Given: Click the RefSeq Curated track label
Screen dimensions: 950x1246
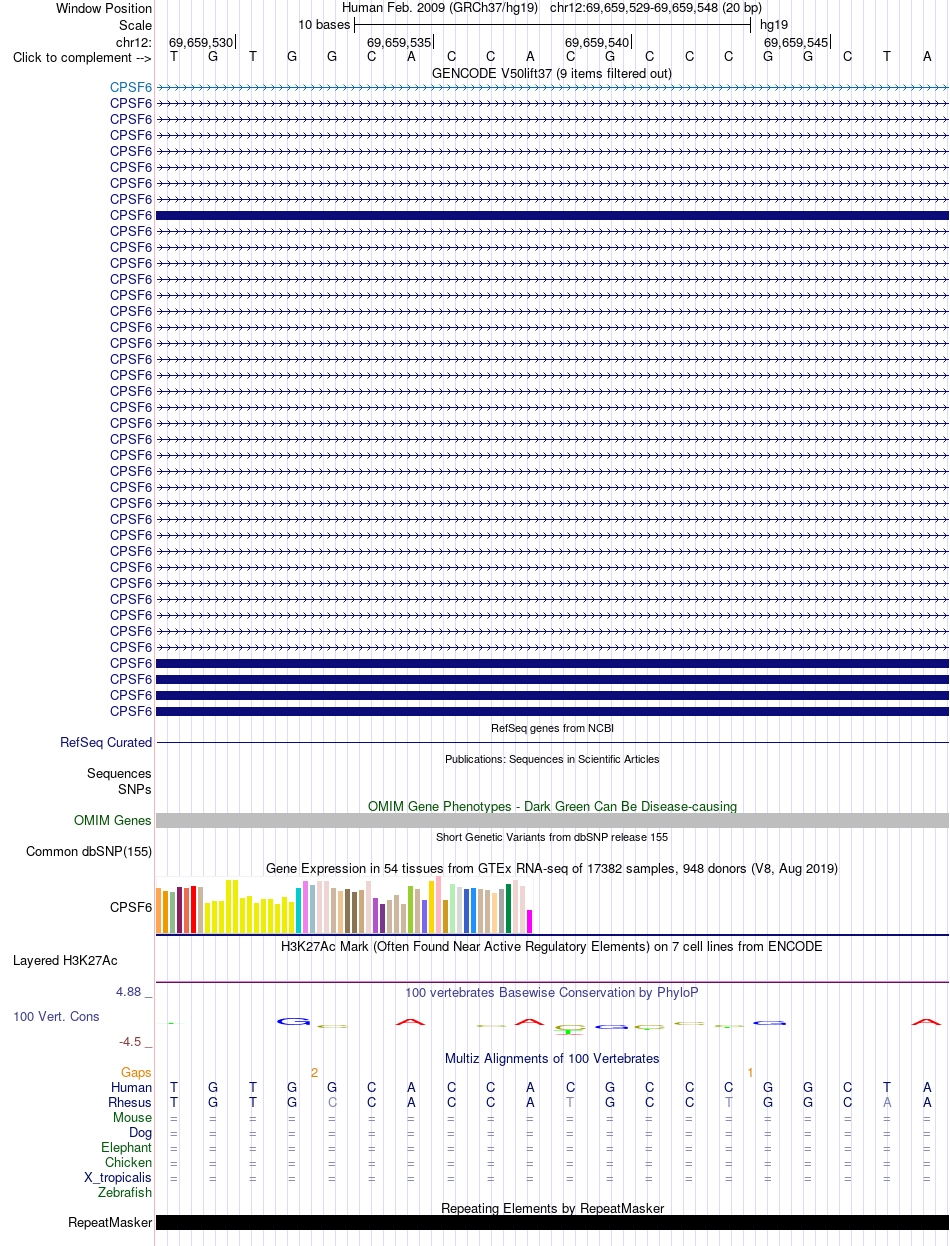Looking at the screenshot, I should point(106,743).
